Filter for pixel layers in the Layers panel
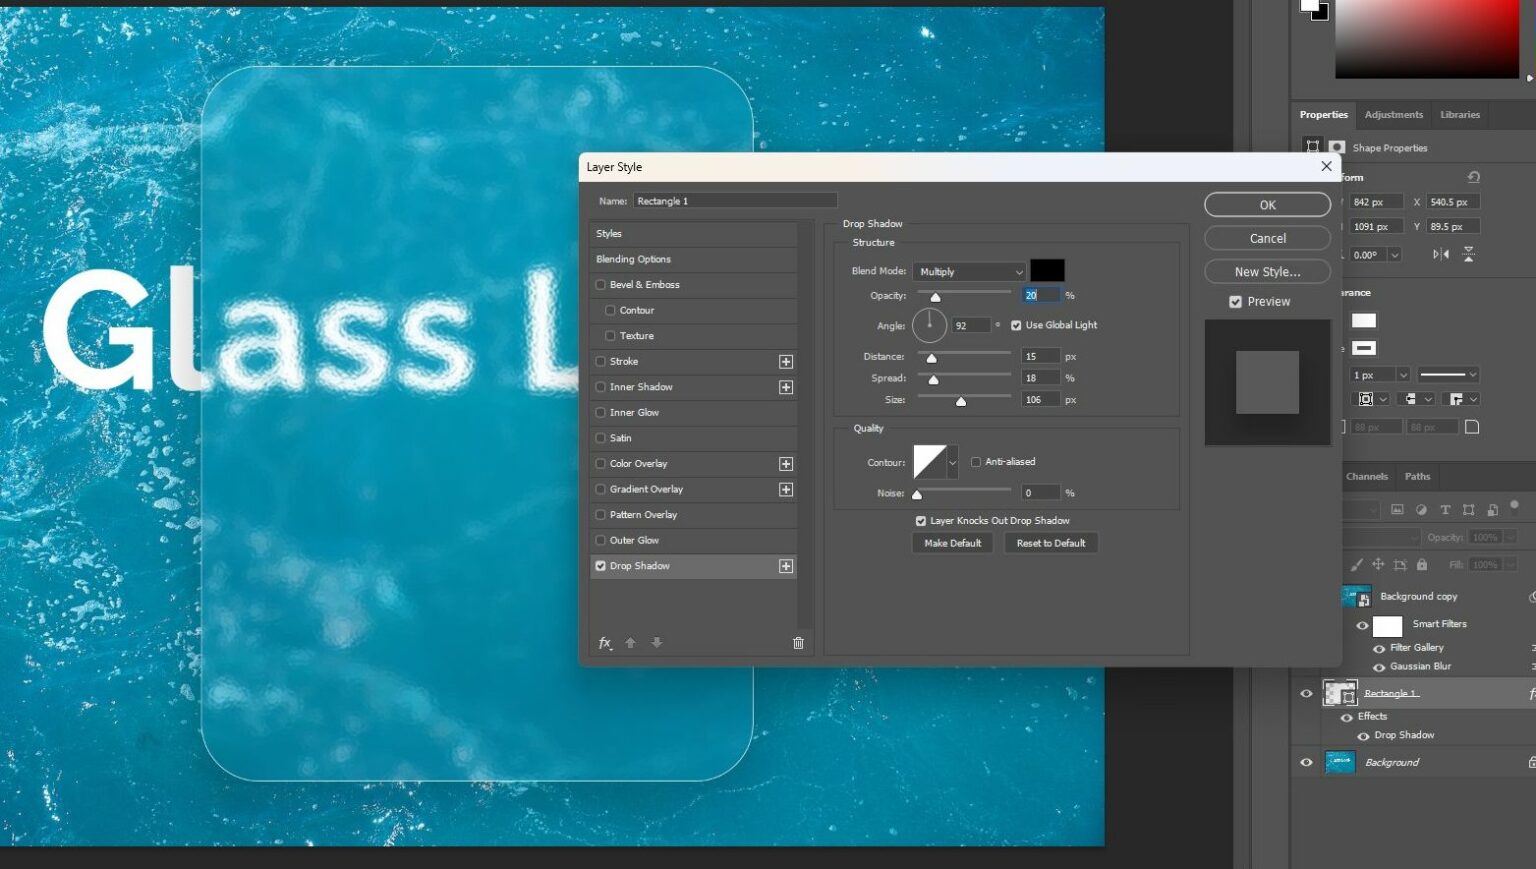This screenshot has height=869, width=1536. point(1397,510)
